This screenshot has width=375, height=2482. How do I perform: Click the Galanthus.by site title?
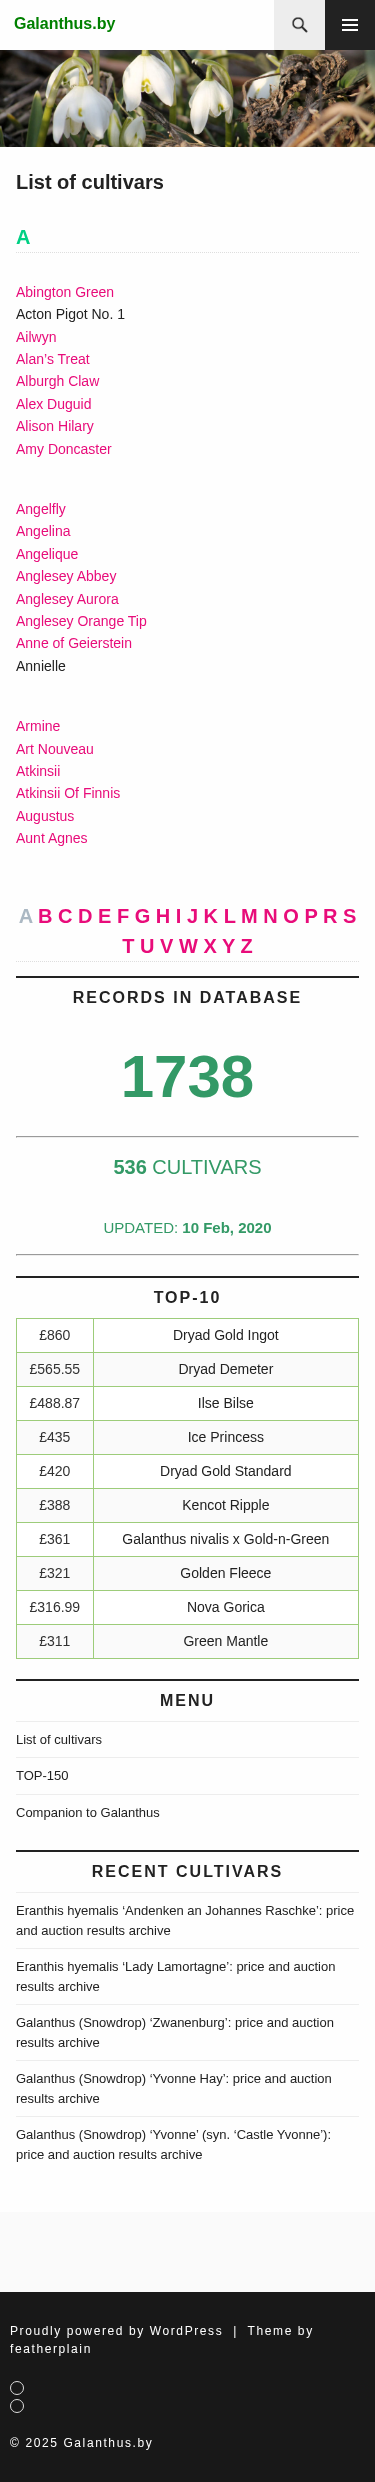click(64, 23)
